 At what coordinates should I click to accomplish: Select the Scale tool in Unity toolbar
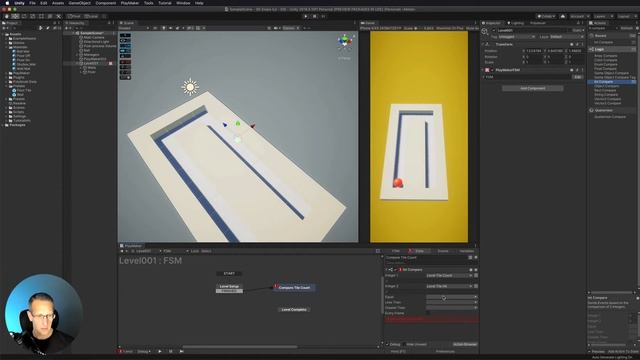click(x=32, y=16)
